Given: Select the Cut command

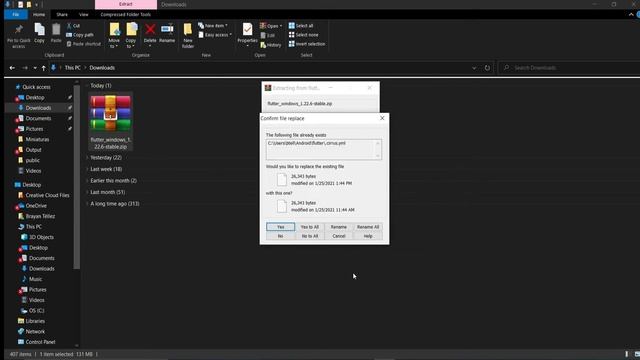Looking at the screenshot, I should pos(73,26).
